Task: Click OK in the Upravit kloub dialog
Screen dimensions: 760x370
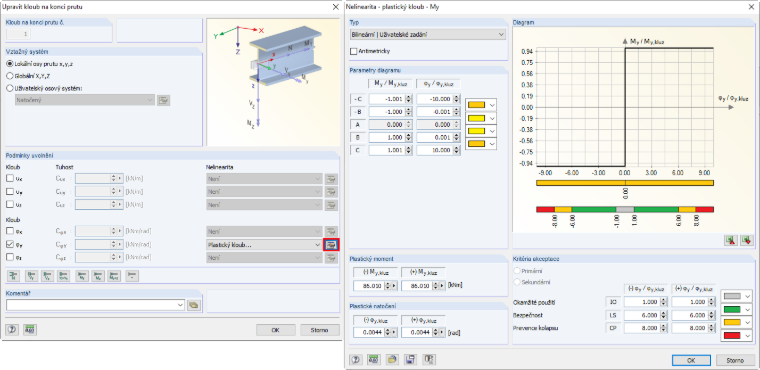Action: click(276, 330)
